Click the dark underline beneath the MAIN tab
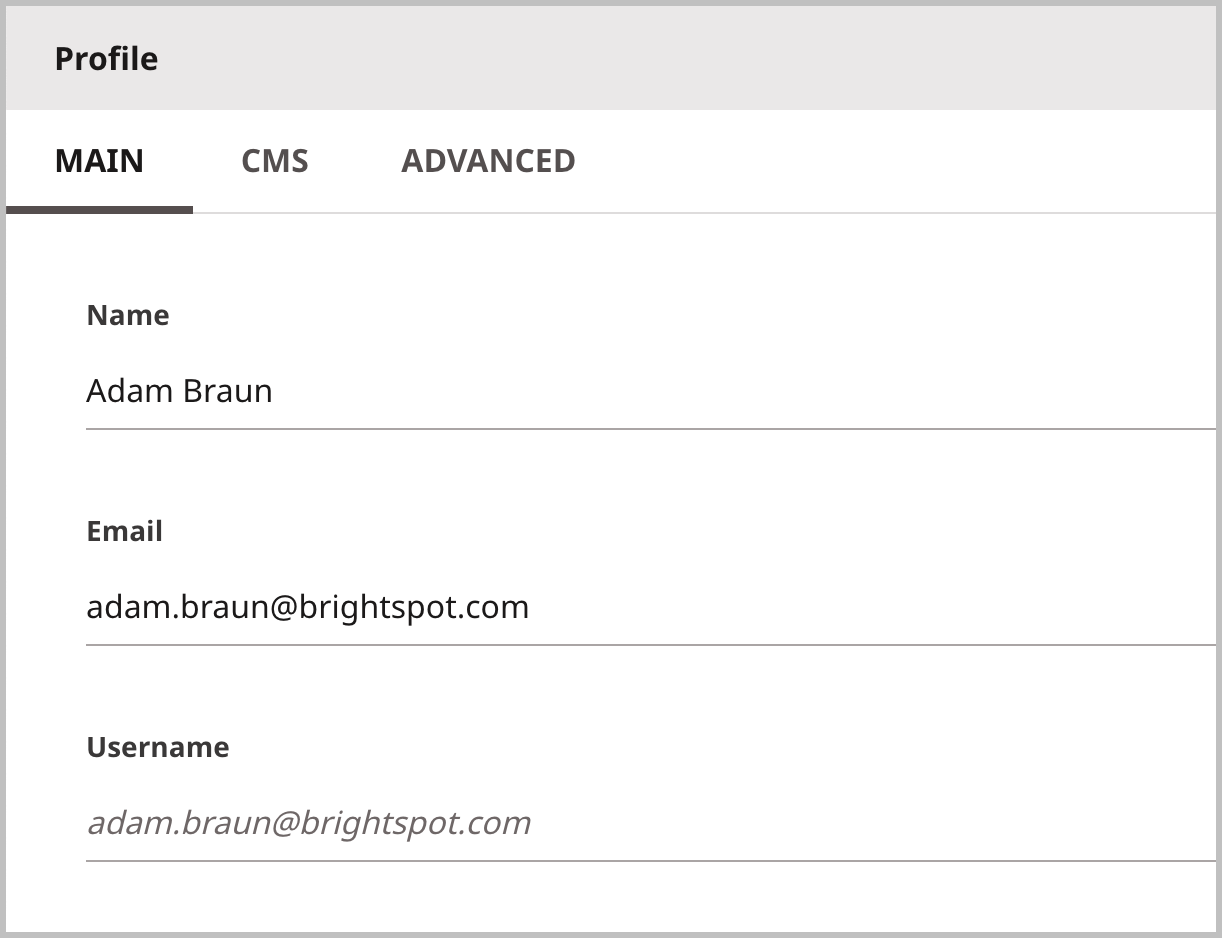Image resolution: width=1222 pixels, height=938 pixels. click(x=99, y=210)
